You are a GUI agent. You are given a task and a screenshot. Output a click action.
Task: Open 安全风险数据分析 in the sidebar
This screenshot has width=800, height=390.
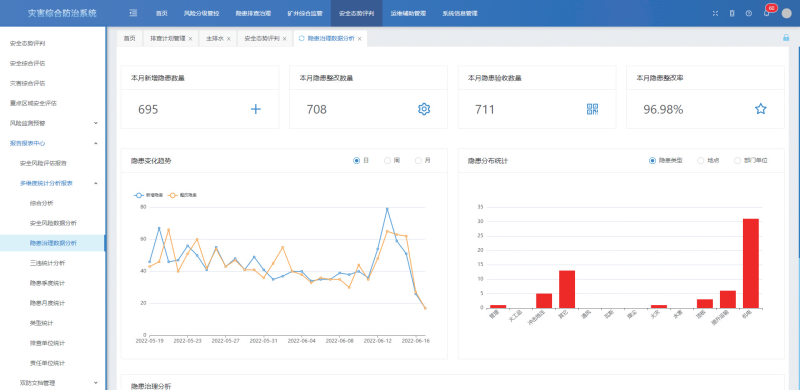click(53, 223)
